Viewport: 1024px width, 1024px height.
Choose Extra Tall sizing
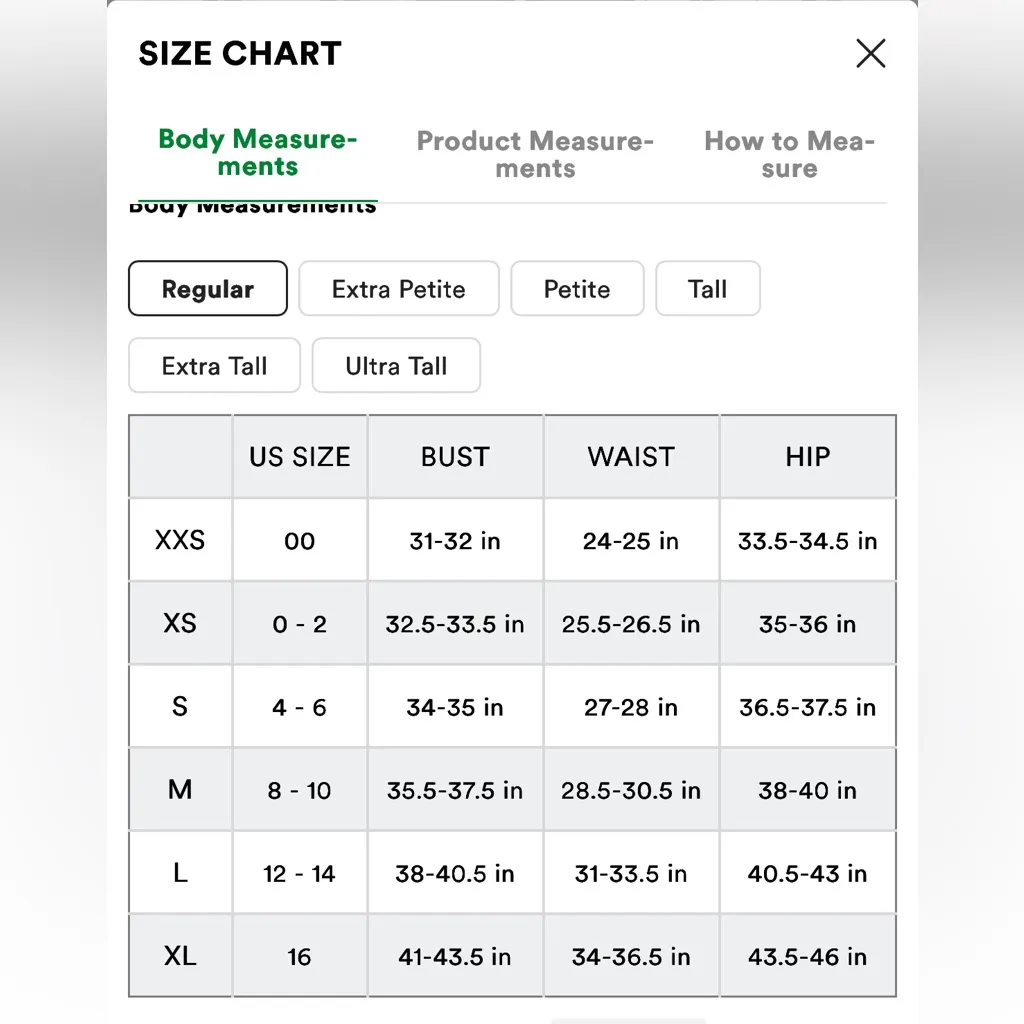coord(214,366)
